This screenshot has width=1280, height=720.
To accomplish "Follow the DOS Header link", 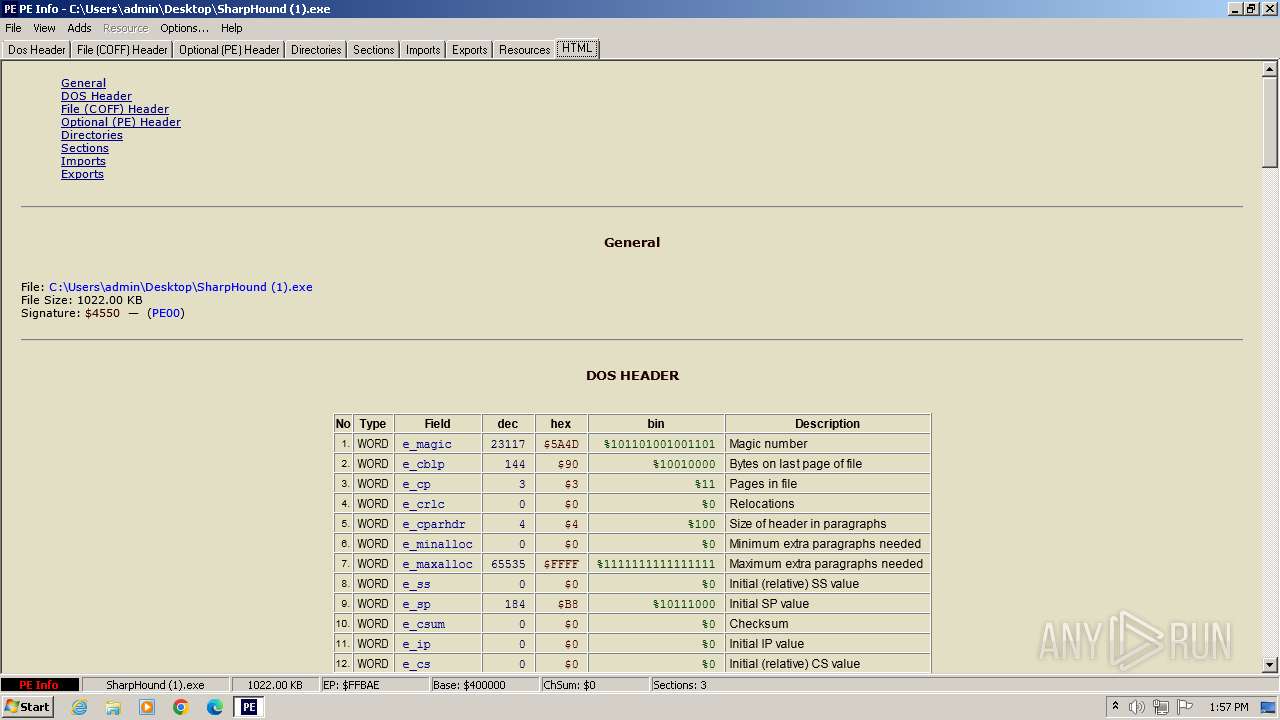I will 96,96.
